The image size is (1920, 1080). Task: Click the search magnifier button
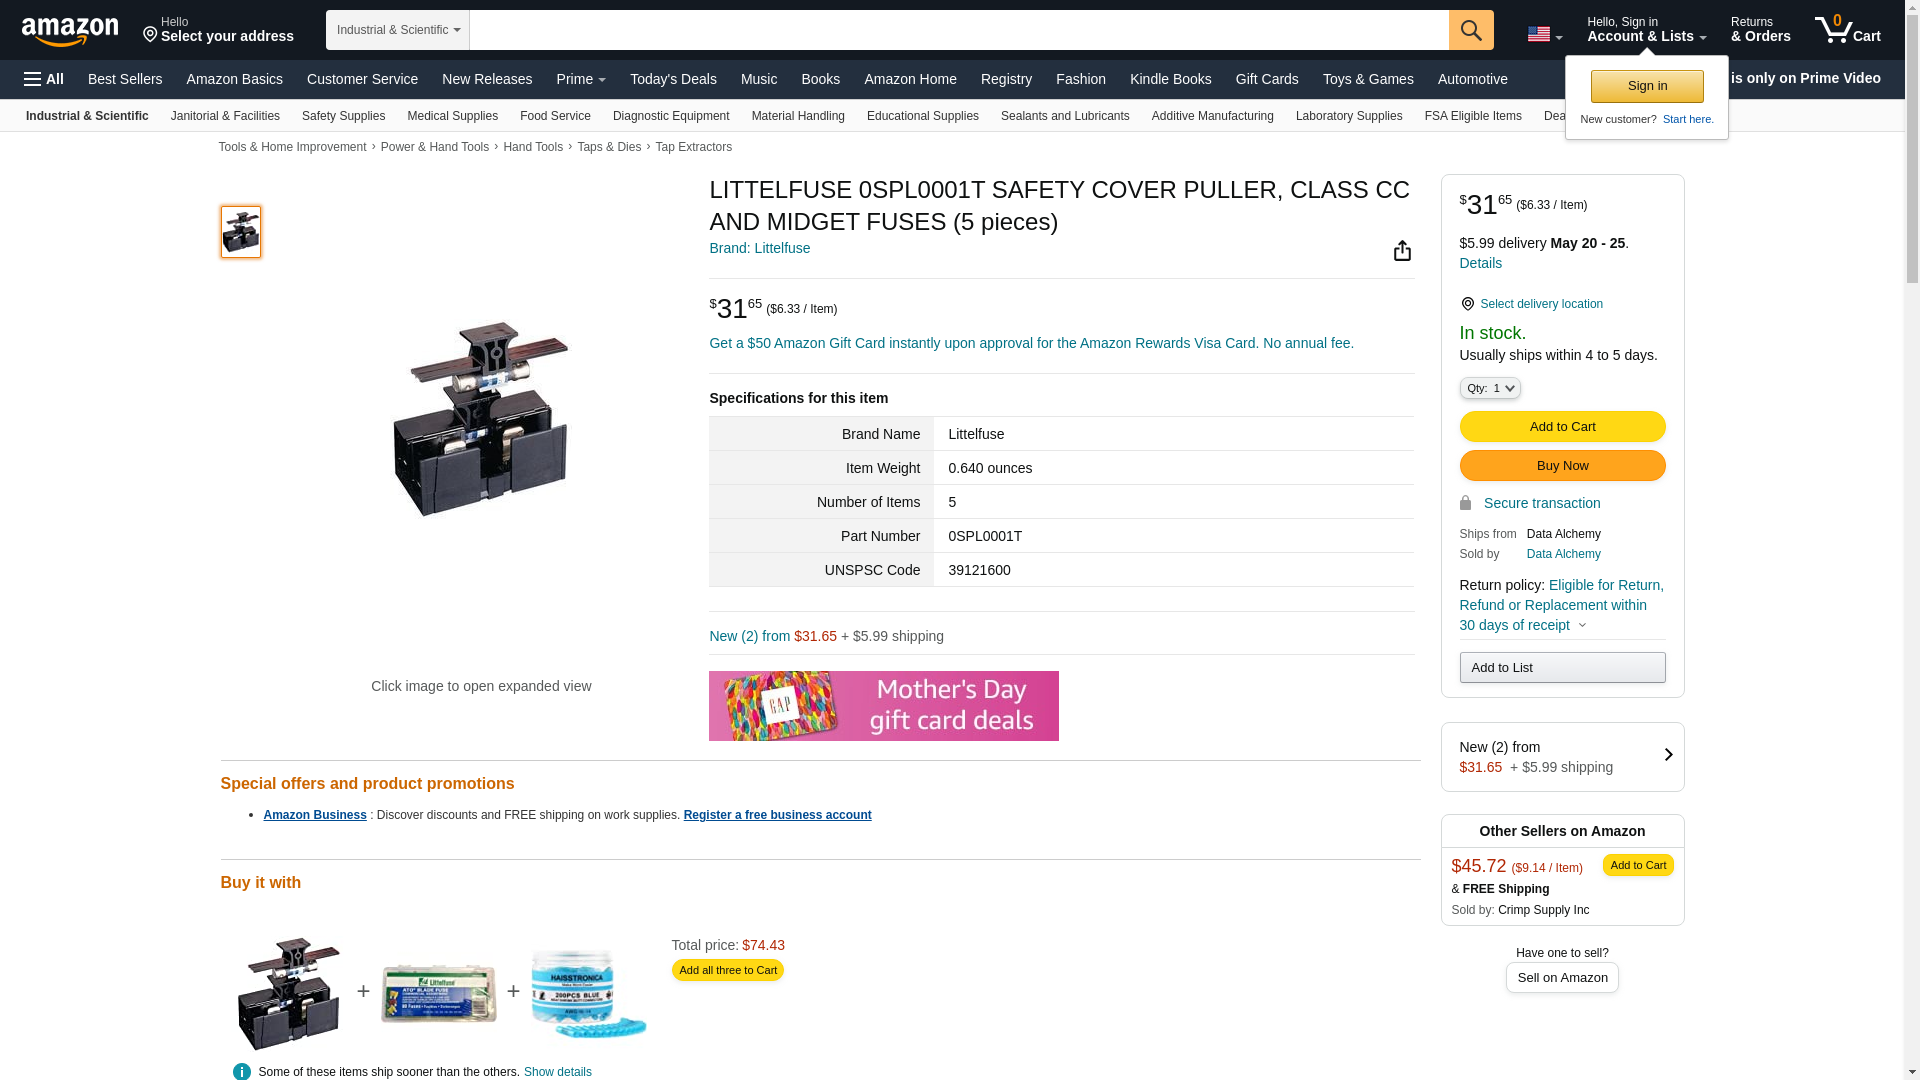1471,30
